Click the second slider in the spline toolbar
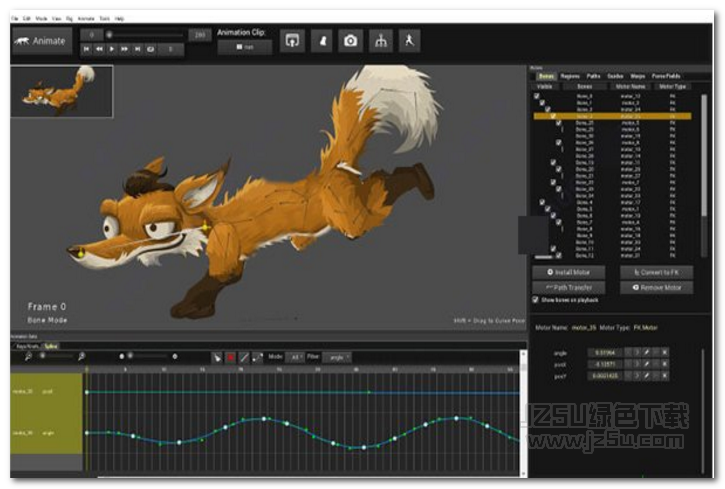The image size is (725, 489). [x=148, y=356]
